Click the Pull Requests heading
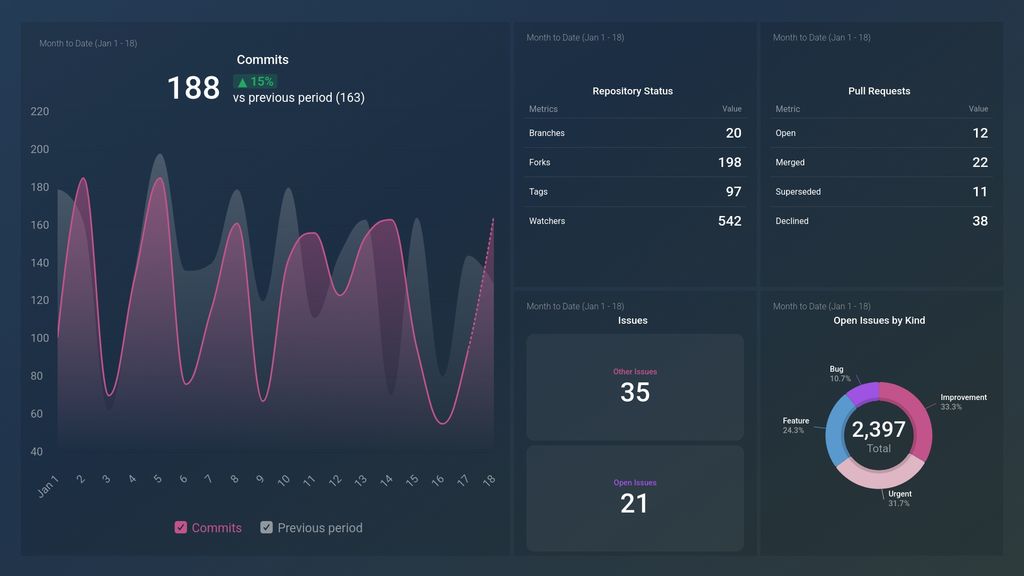The height and width of the screenshot is (576, 1024). (879, 91)
